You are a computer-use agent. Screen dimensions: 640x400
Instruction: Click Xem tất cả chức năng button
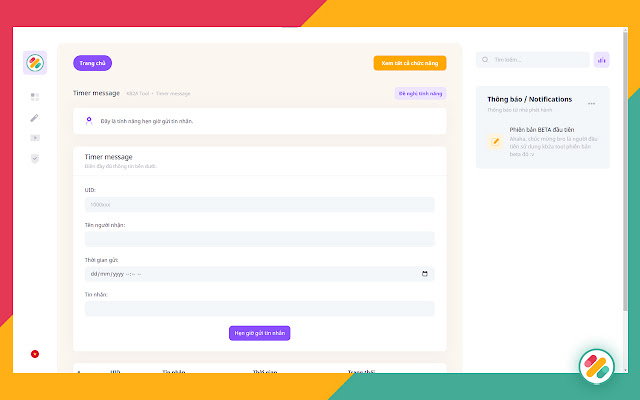[410, 63]
